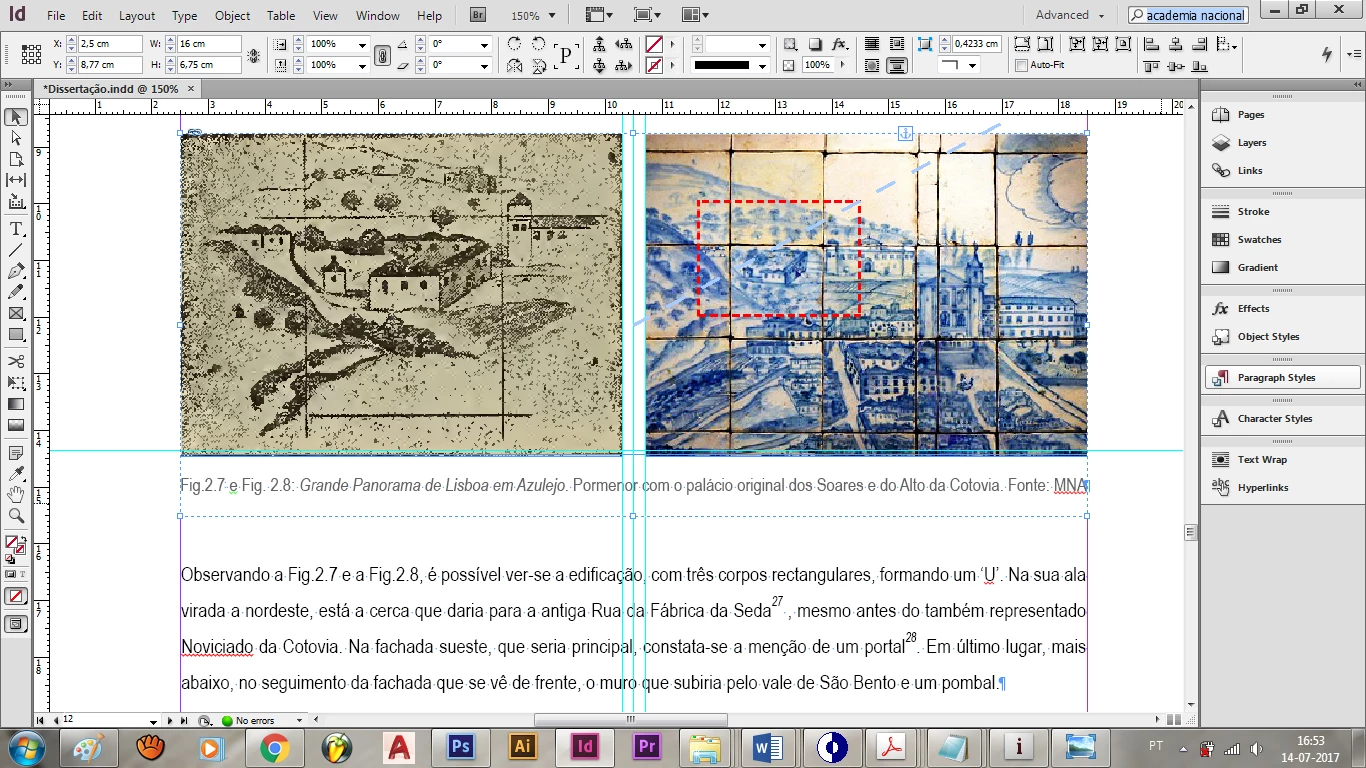Open the stroke type dropdown

coord(762,65)
